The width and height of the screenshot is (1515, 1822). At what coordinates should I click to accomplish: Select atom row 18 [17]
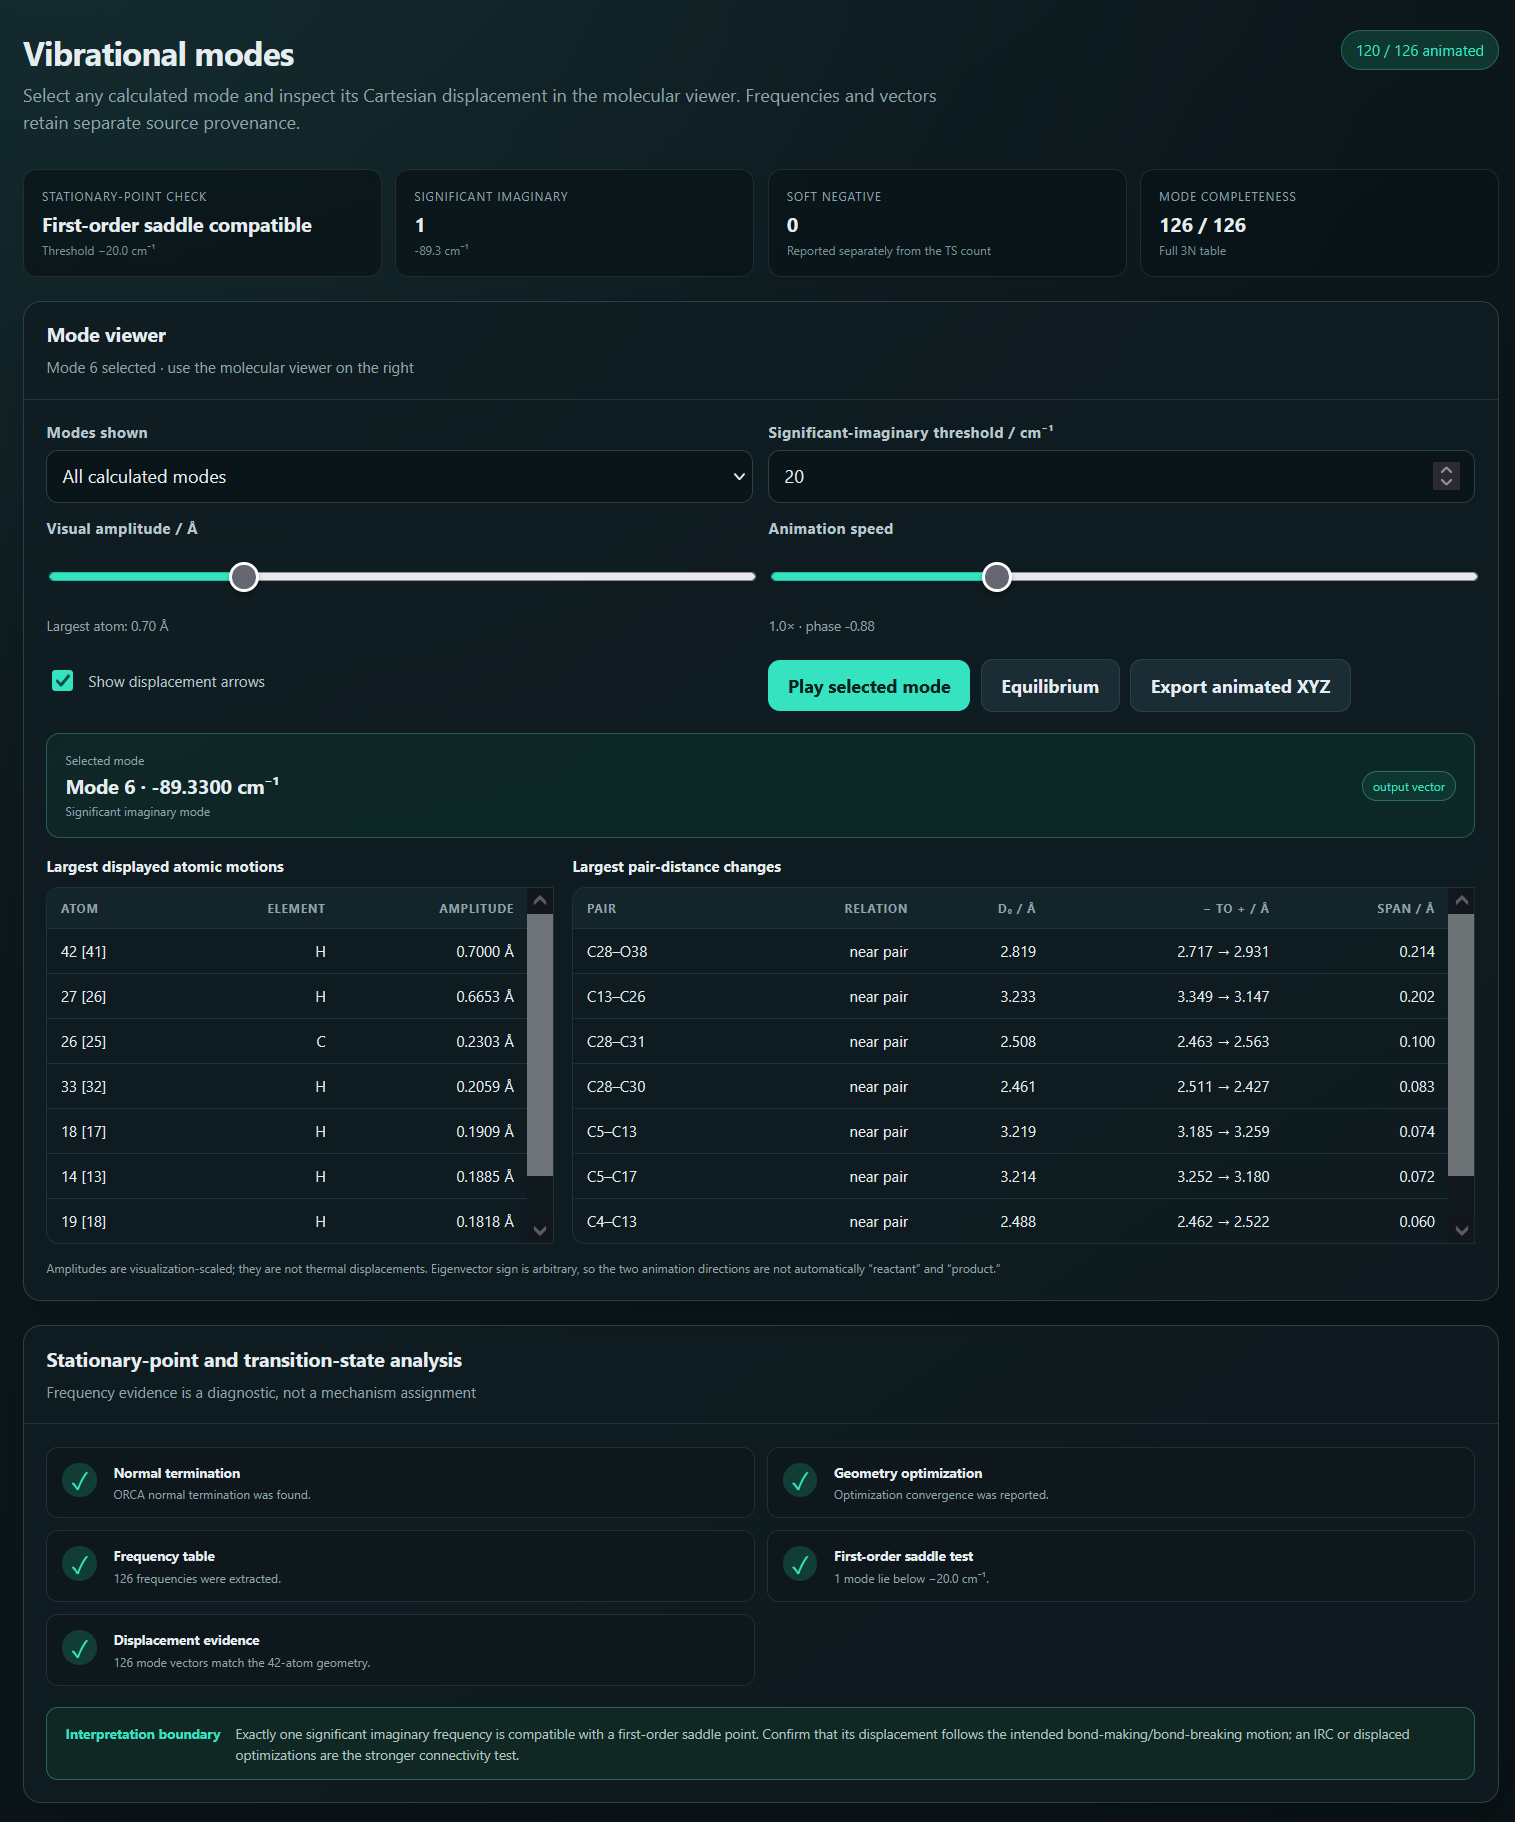click(x=287, y=1132)
